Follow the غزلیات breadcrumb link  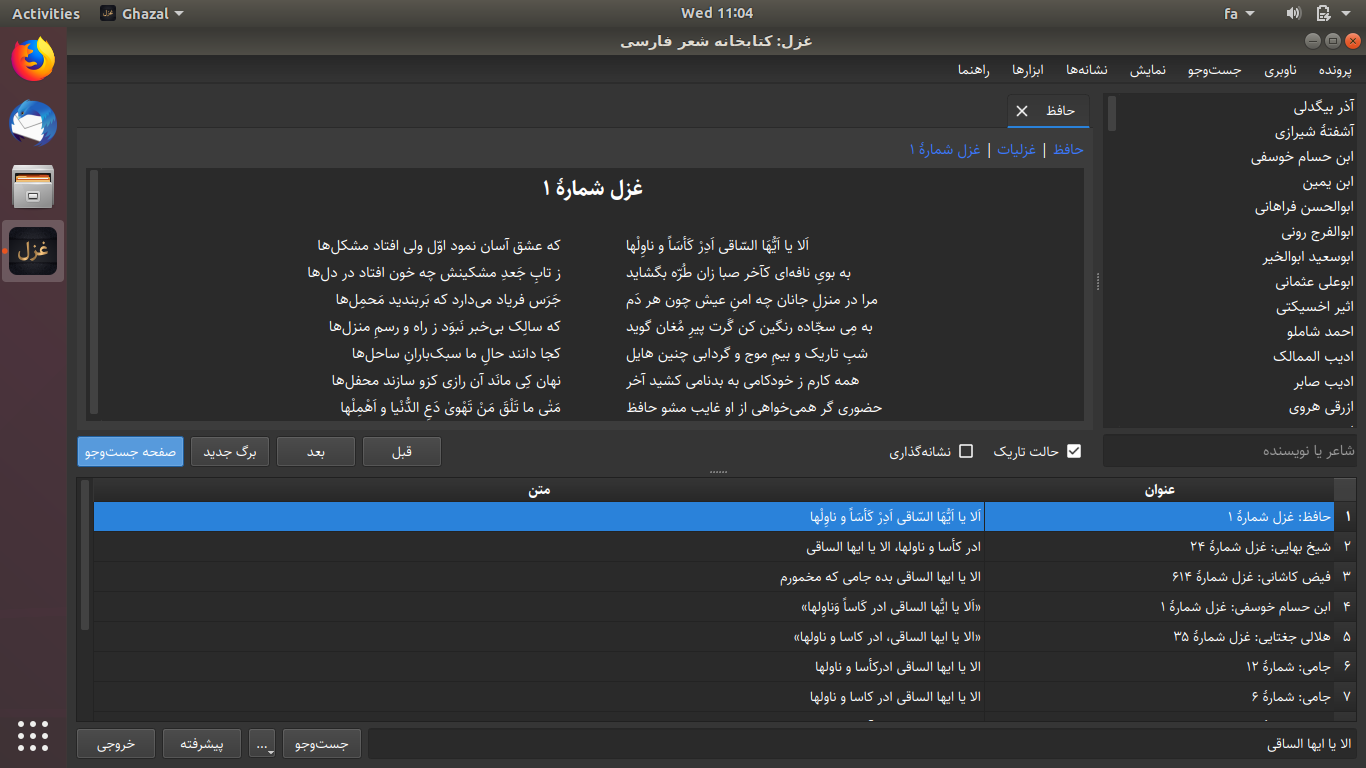click(x=1017, y=149)
